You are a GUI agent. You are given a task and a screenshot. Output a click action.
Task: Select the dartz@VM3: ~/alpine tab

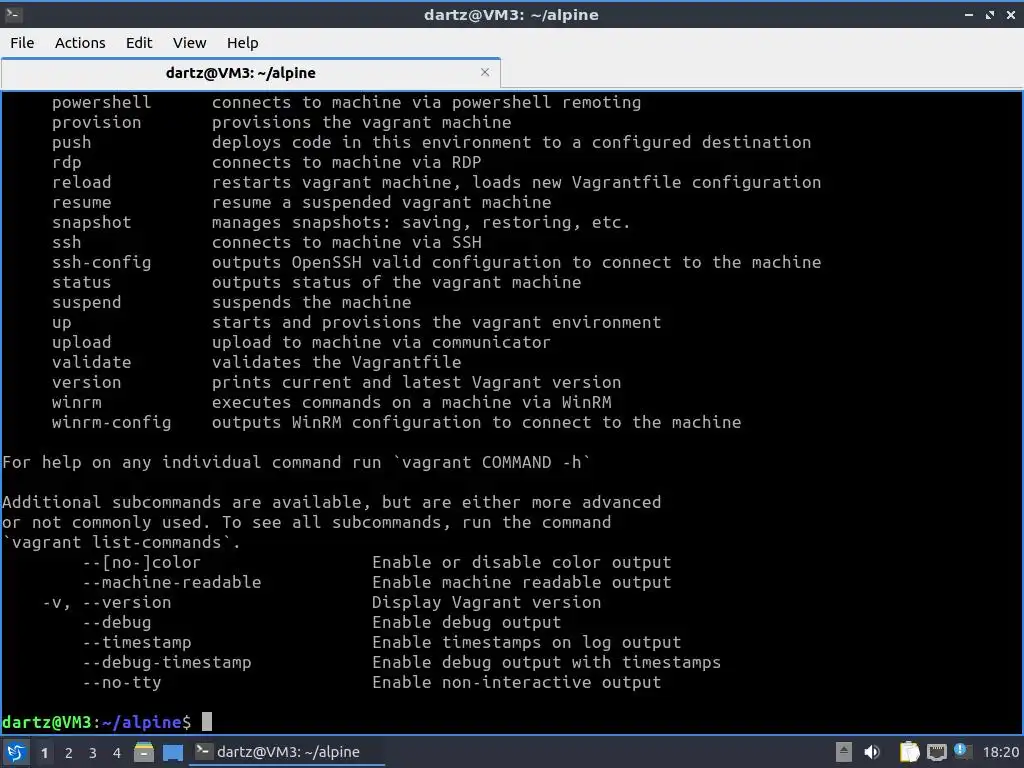(x=251, y=72)
